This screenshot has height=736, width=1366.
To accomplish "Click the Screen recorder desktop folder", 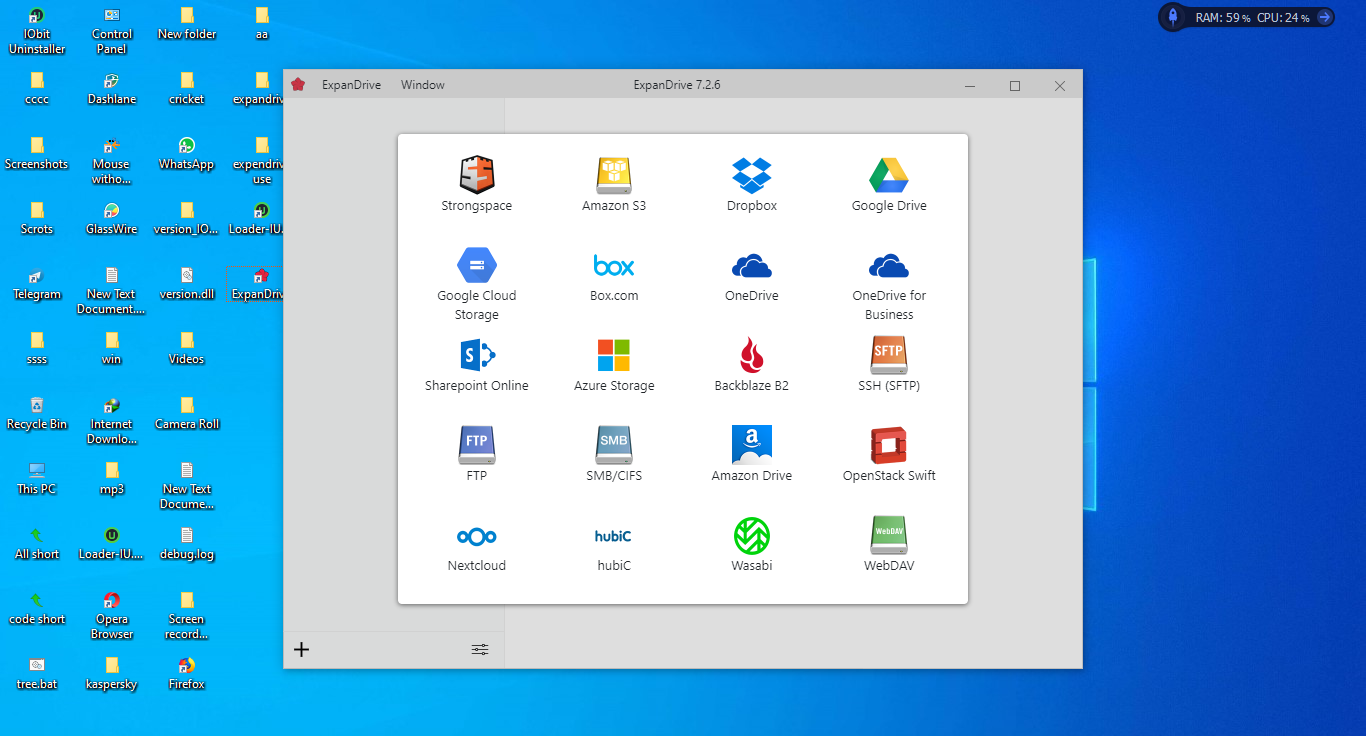I will [x=187, y=615].
